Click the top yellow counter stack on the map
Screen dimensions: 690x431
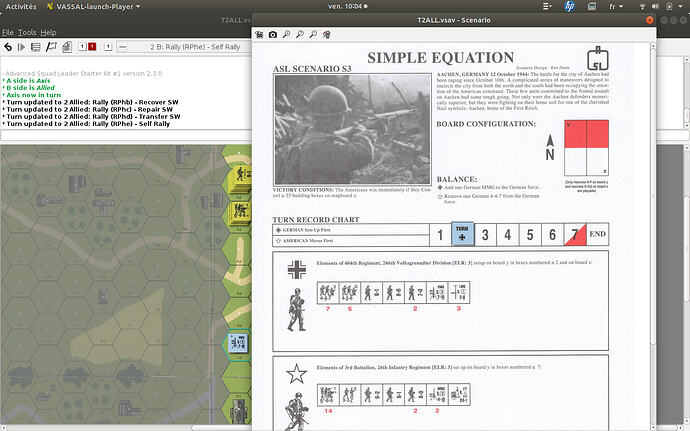(241, 177)
